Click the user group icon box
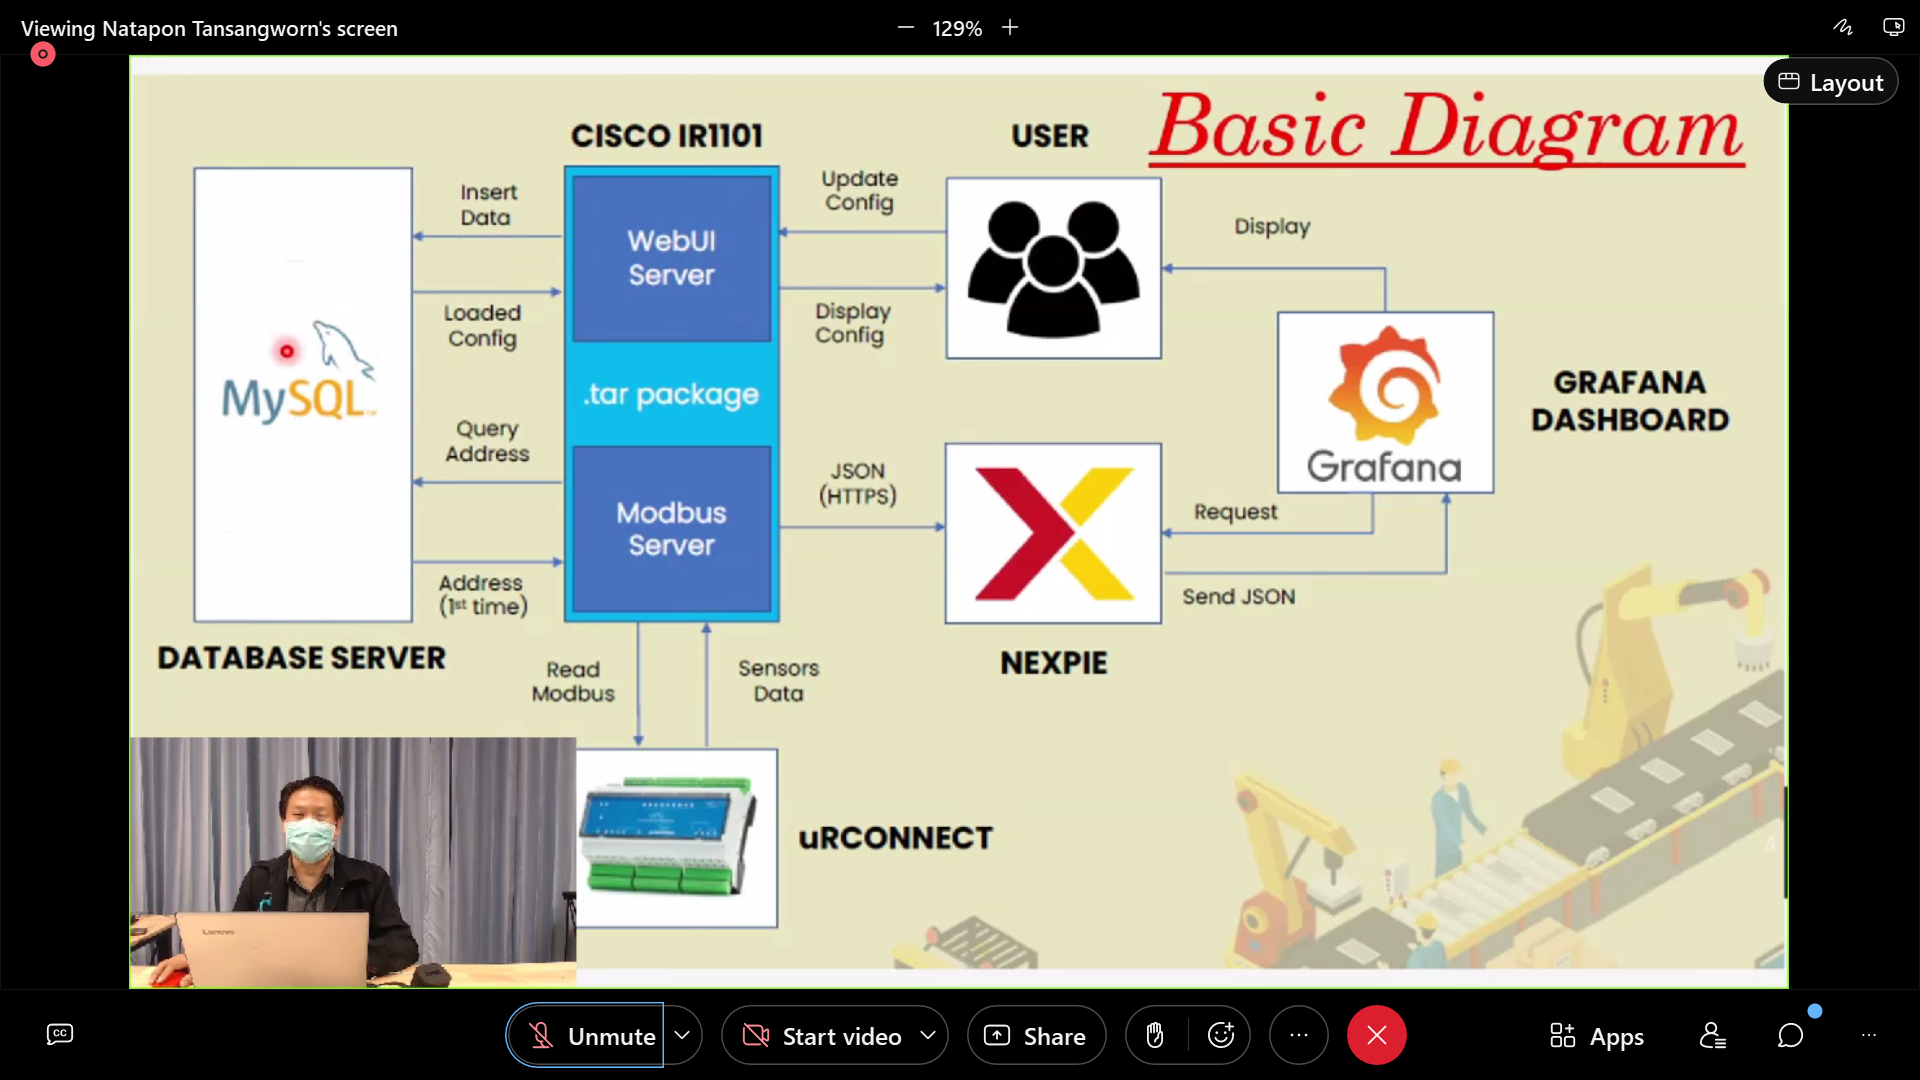This screenshot has height=1080, width=1920. pos(1054,268)
